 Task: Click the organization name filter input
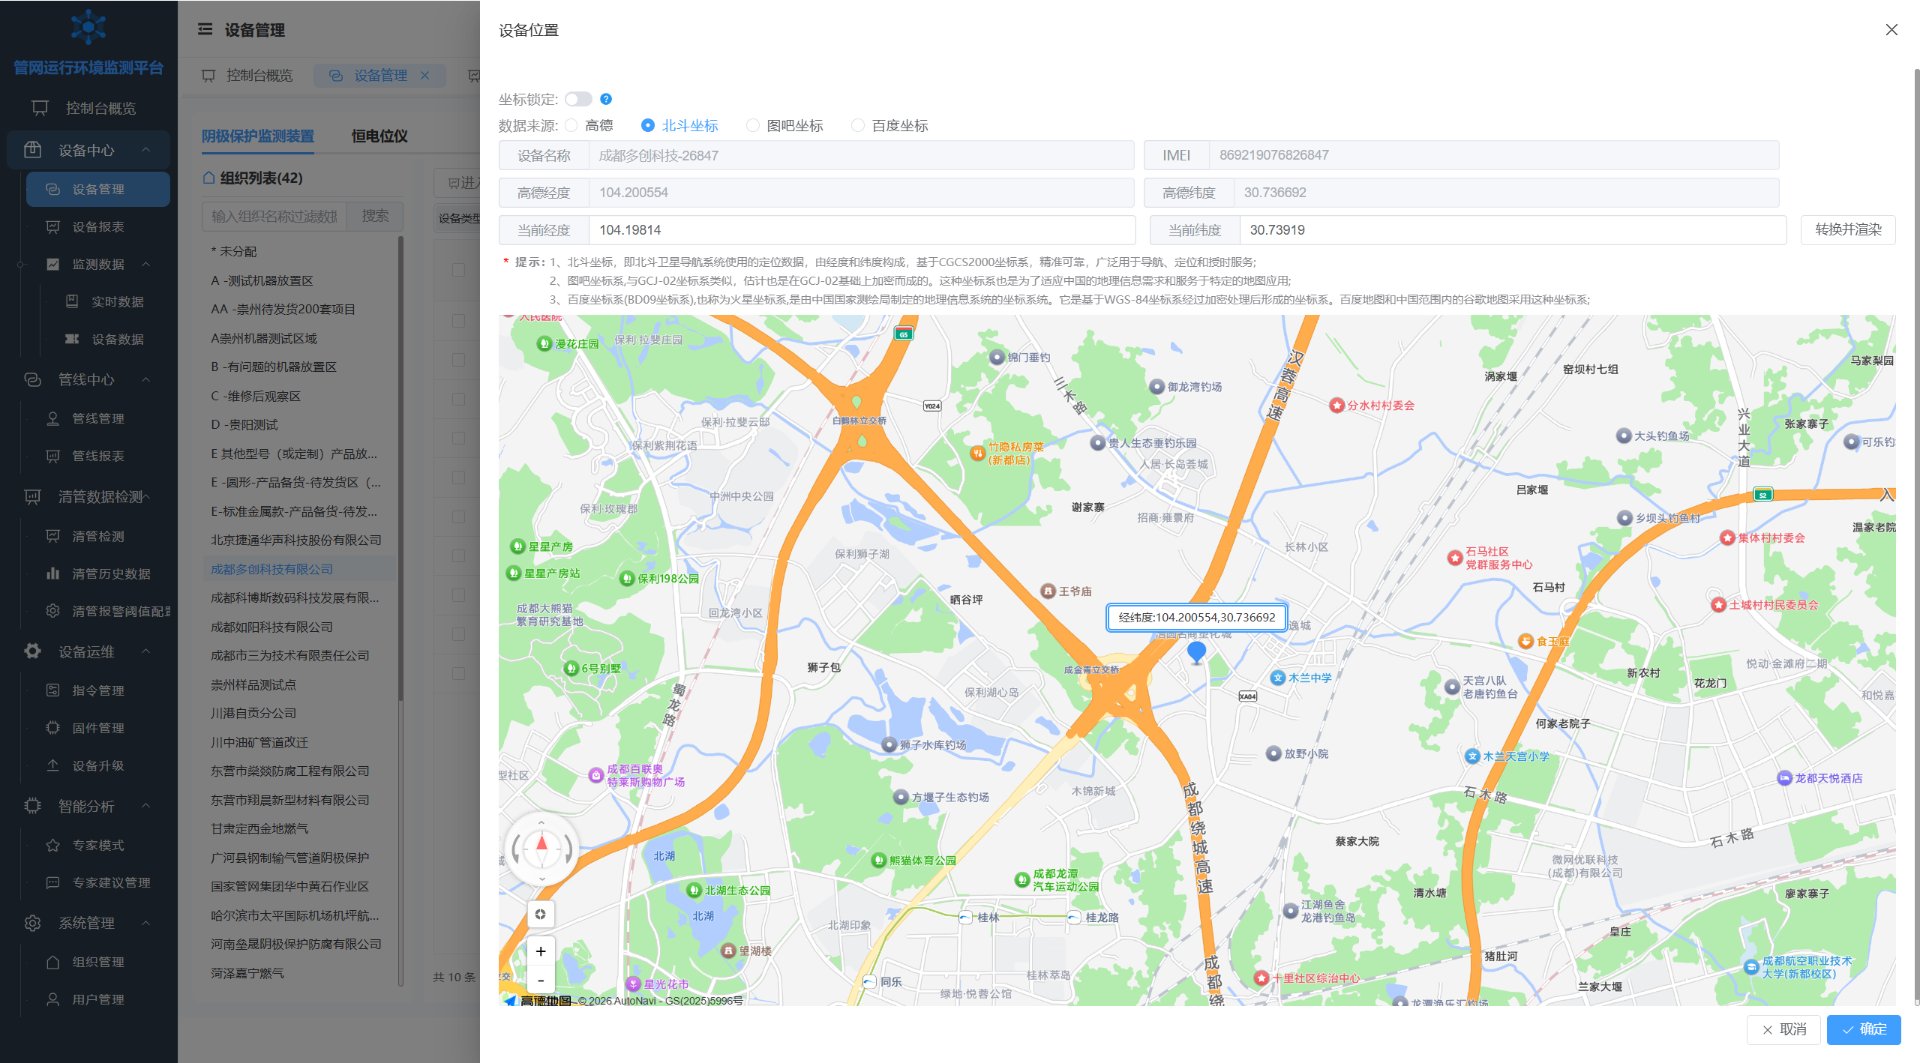click(275, 216)
